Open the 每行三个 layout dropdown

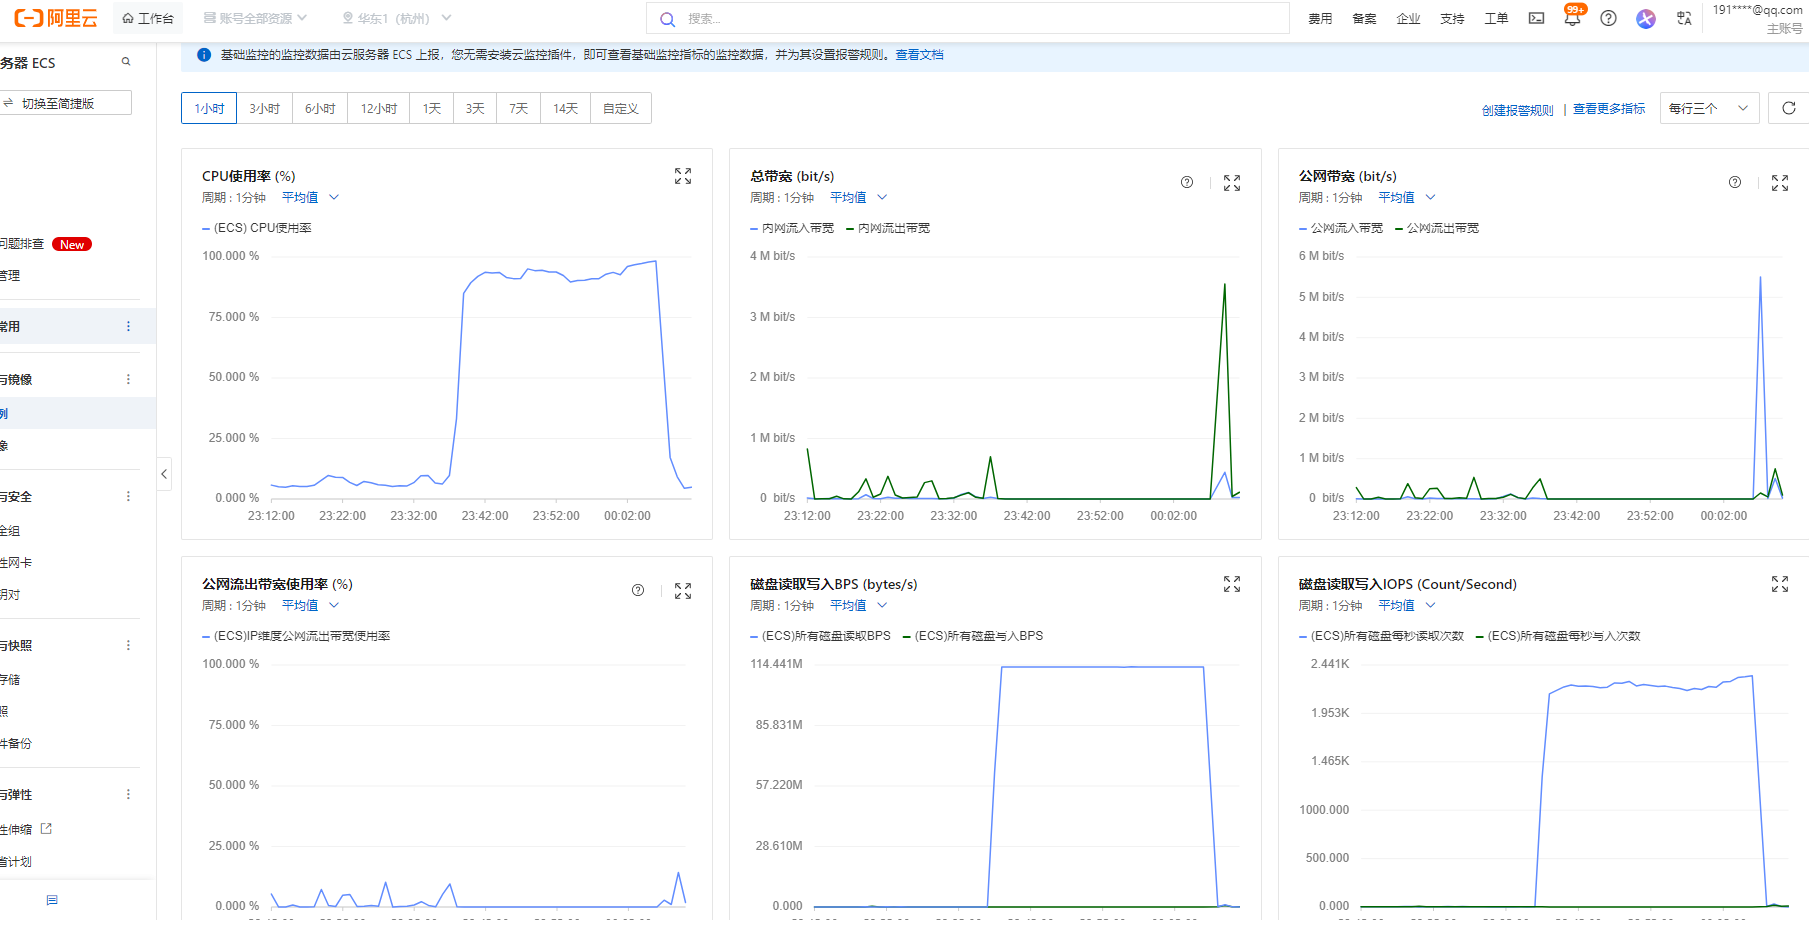coord(1709,108)
